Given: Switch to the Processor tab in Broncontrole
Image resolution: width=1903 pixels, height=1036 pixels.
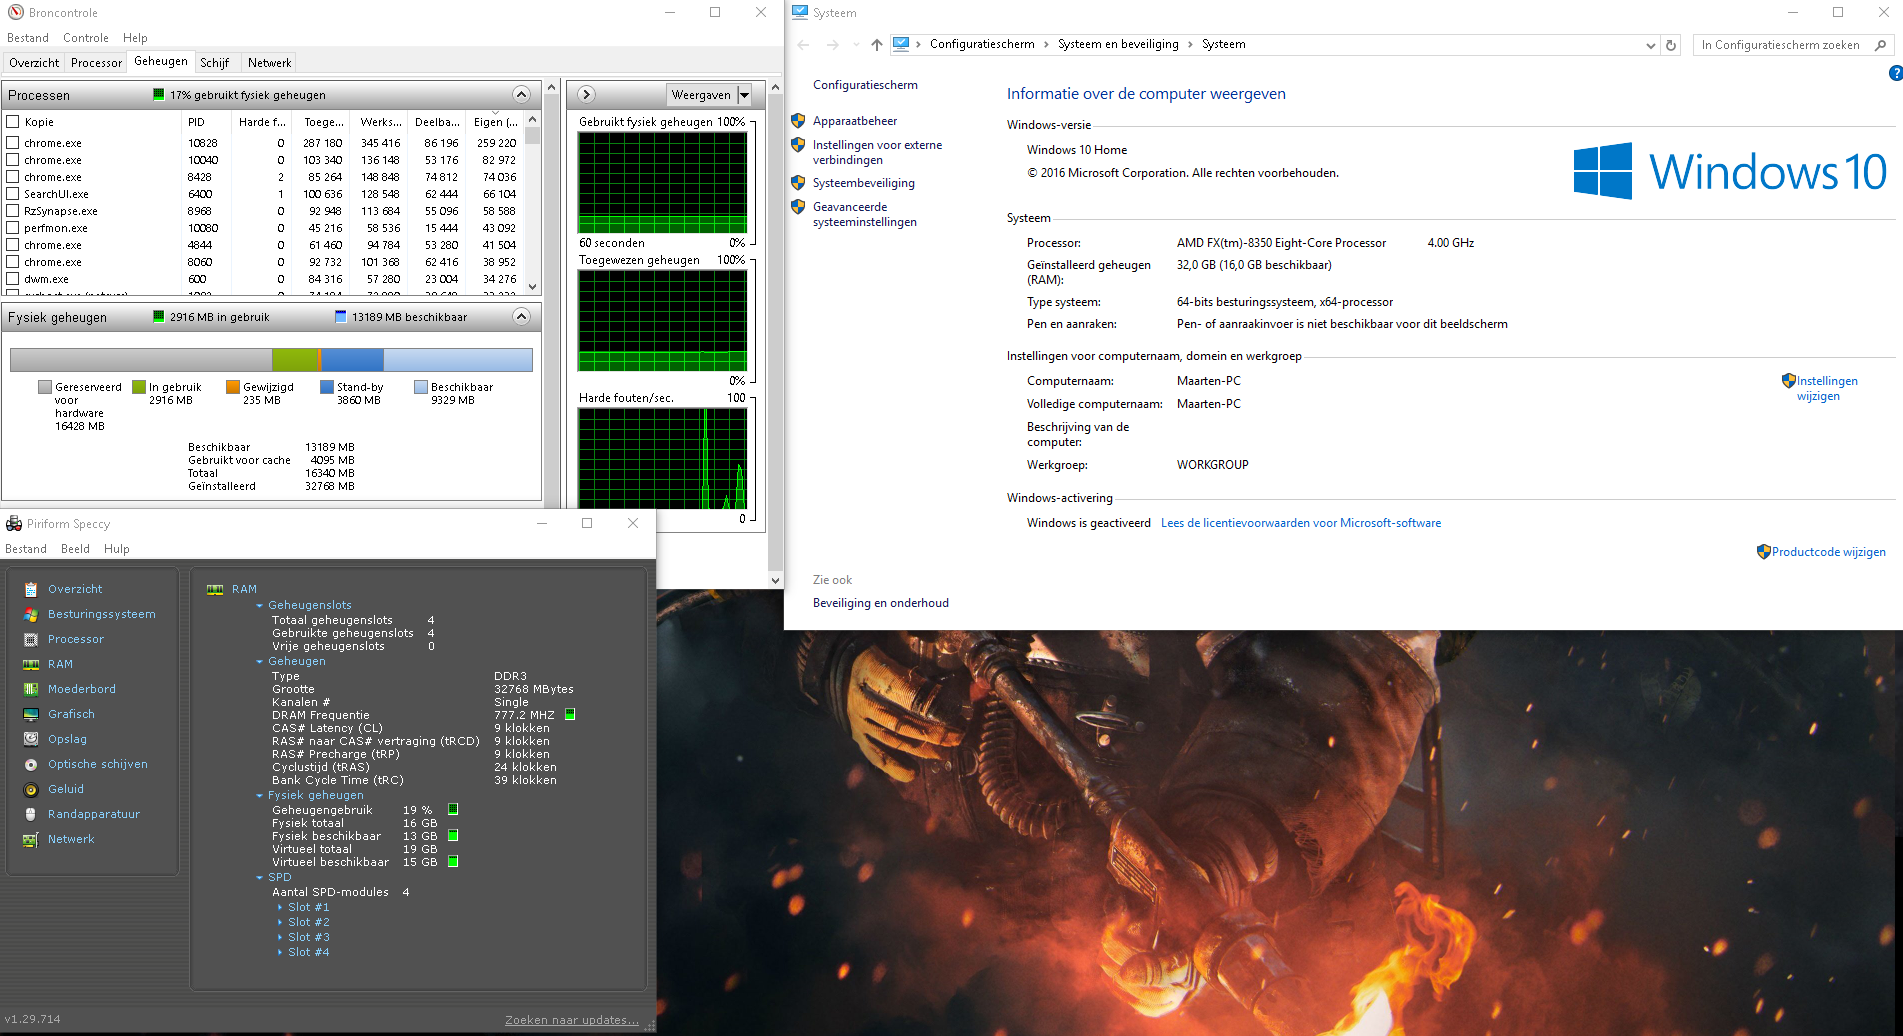Looking at the screenshot, I should [x=96, y=62].
